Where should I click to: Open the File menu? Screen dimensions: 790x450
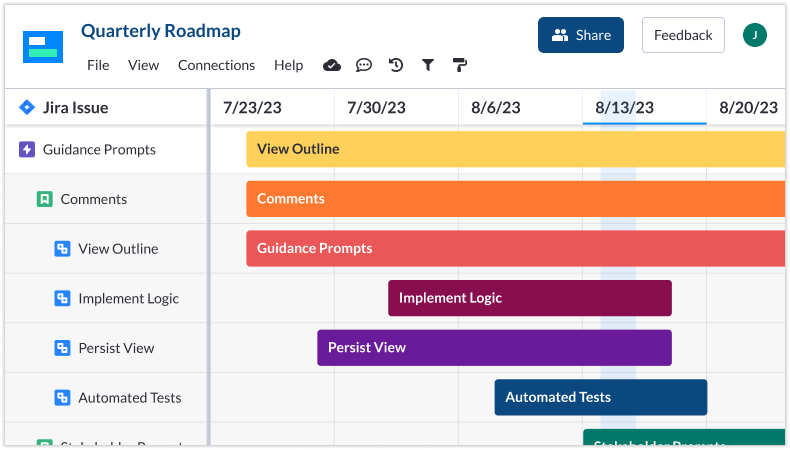coord(98,65)
